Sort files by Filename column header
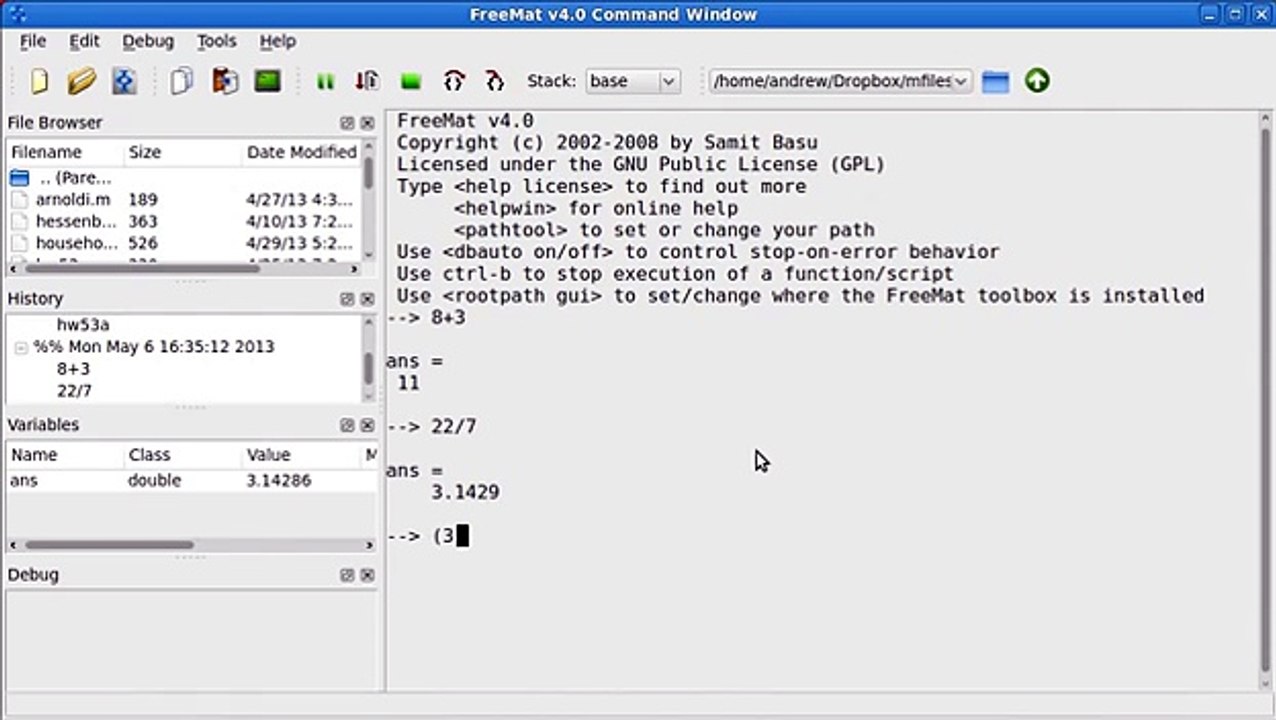This screenshot has width=1276, height=720. 64,152
